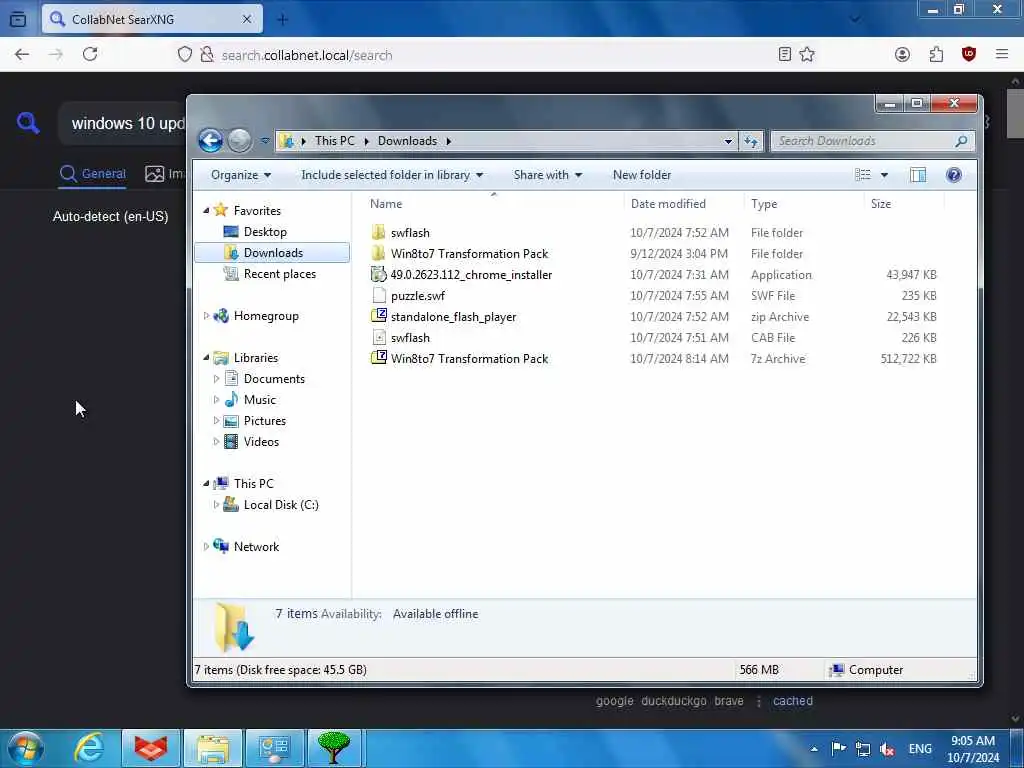Click the browser Back arrow
1024x768 pixels.
point(22,55)
